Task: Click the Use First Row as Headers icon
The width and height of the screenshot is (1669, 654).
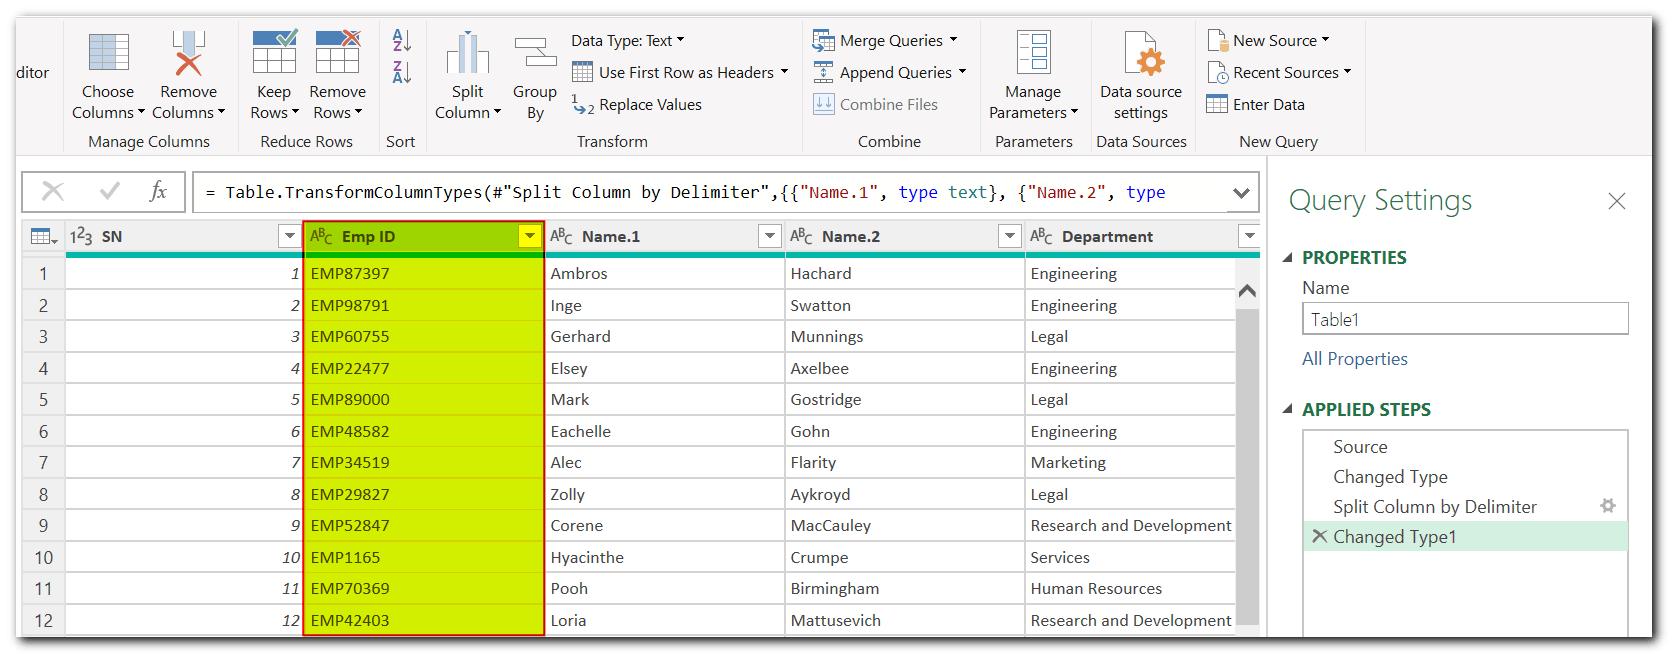Action: (x=583, y=72)
